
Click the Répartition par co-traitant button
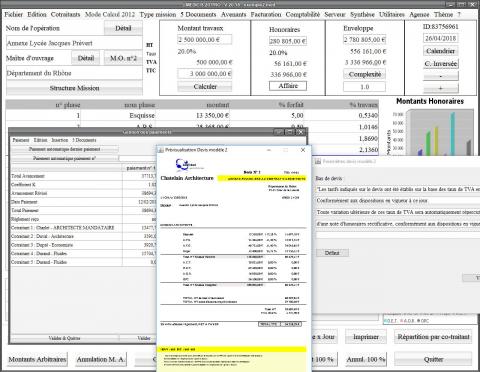coord(433,337)
